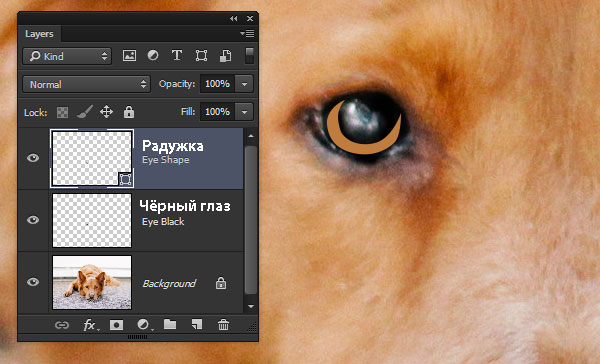Click the Background layer name
This screenshot has height=364, width=600.
pos(169,284)
